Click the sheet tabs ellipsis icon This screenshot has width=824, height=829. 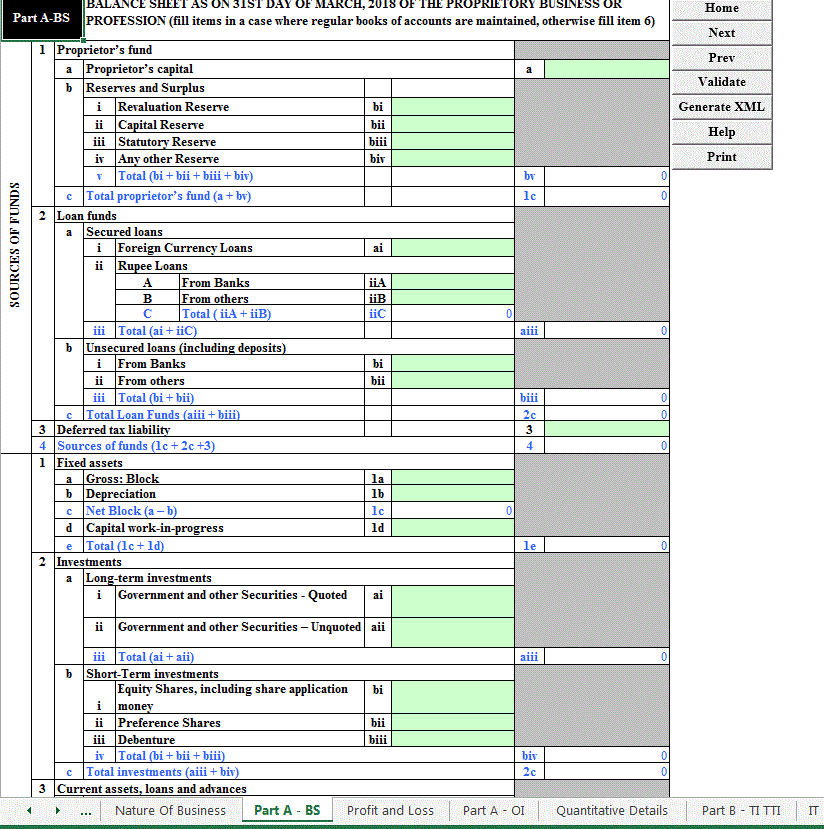(x=86, y=811)
